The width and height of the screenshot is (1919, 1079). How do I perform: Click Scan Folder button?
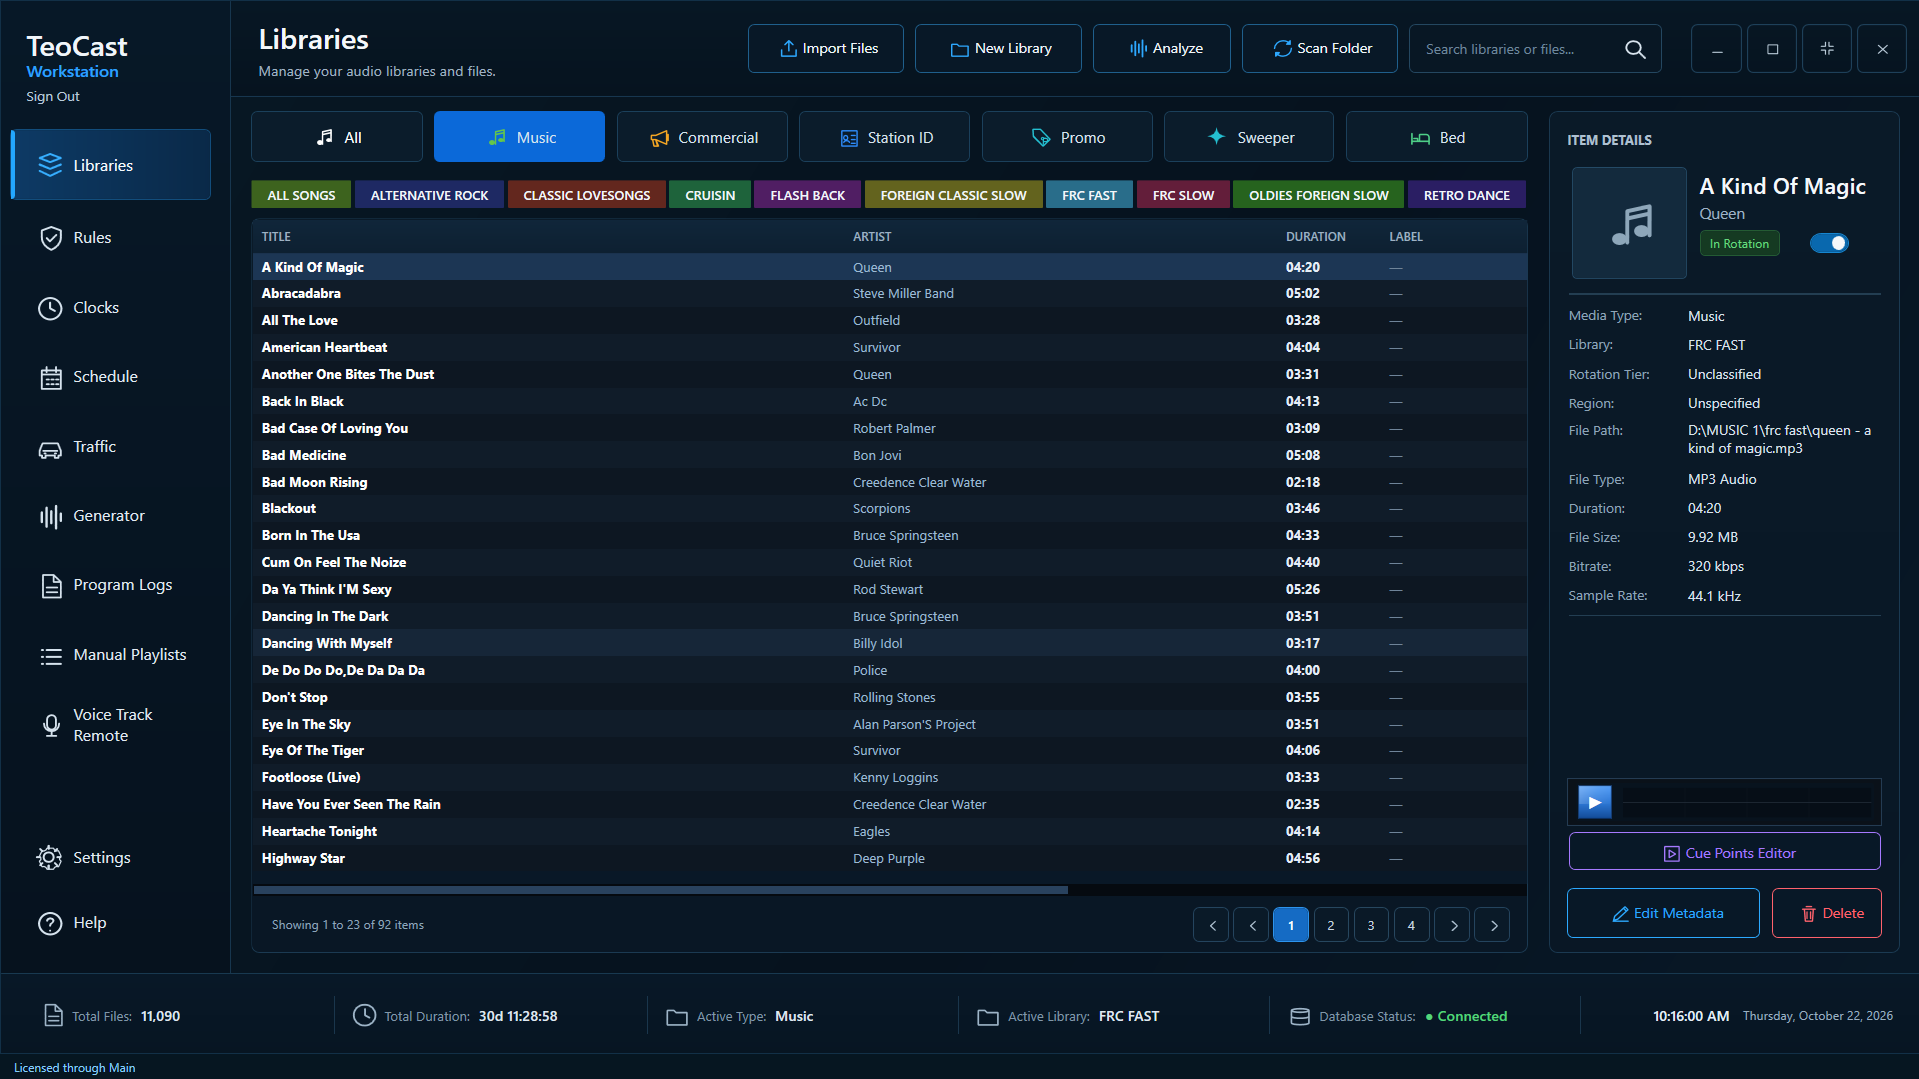pyautogui.click(x=1320, y=49)
